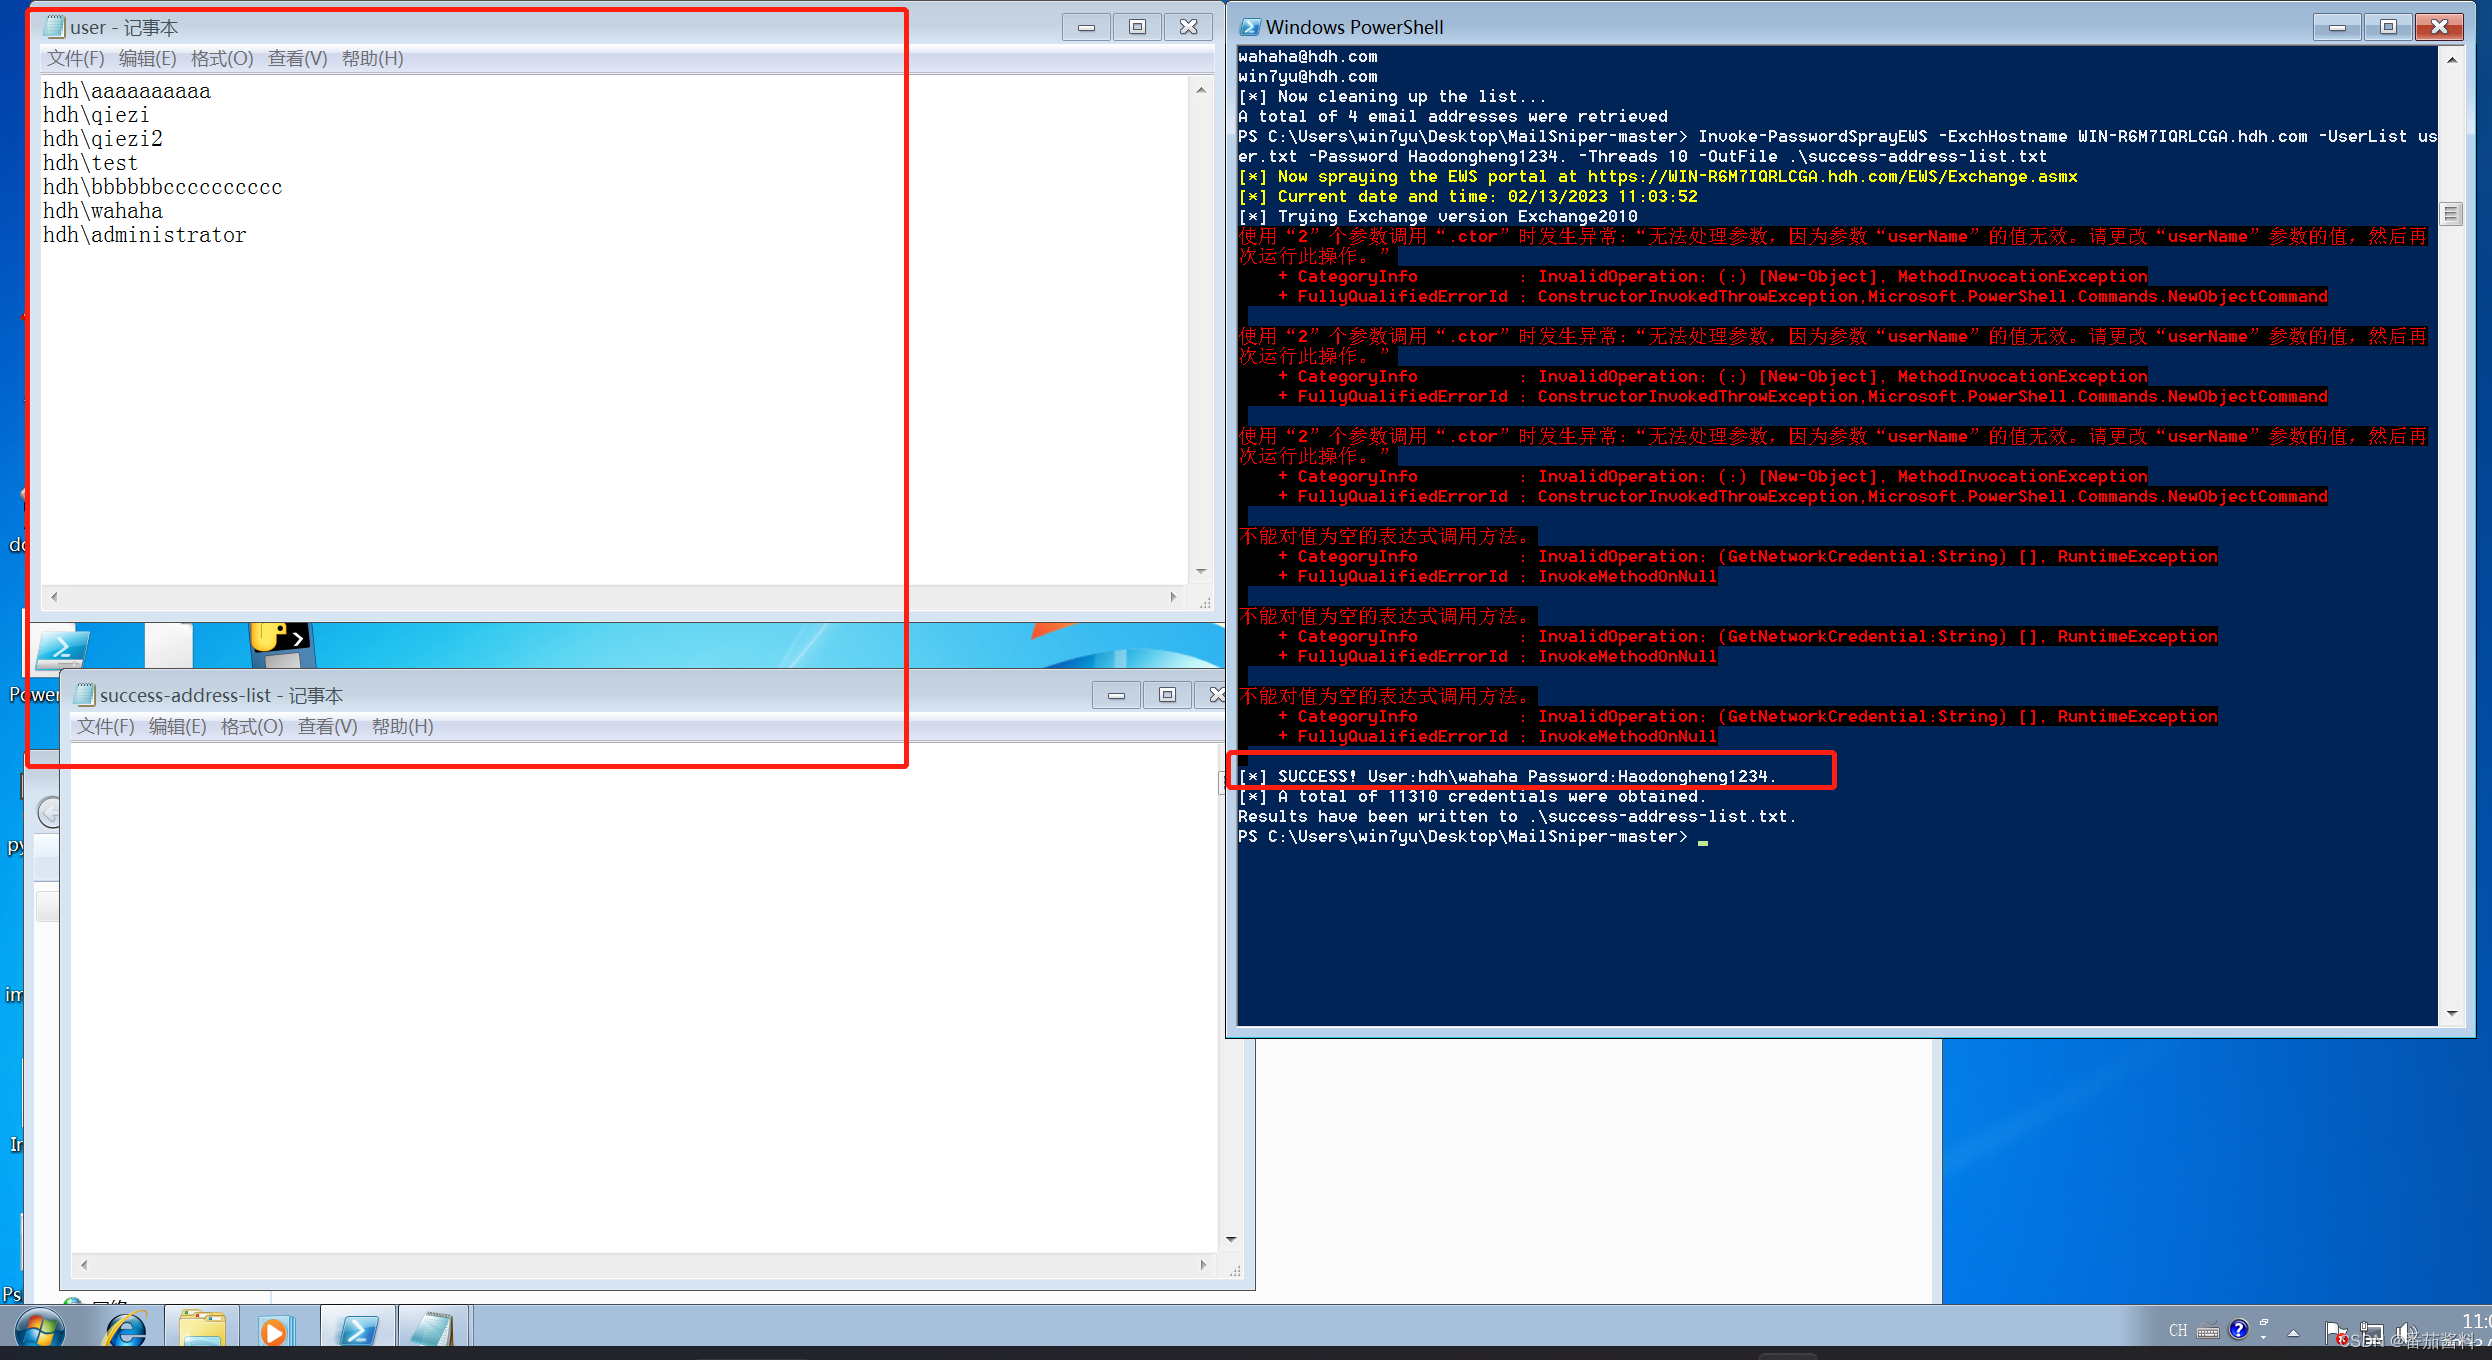Click PowerShell scrollbar down arrow
Image resolution: width=2492 pixels, height=1360 pixels.
coord(2451,1013)
